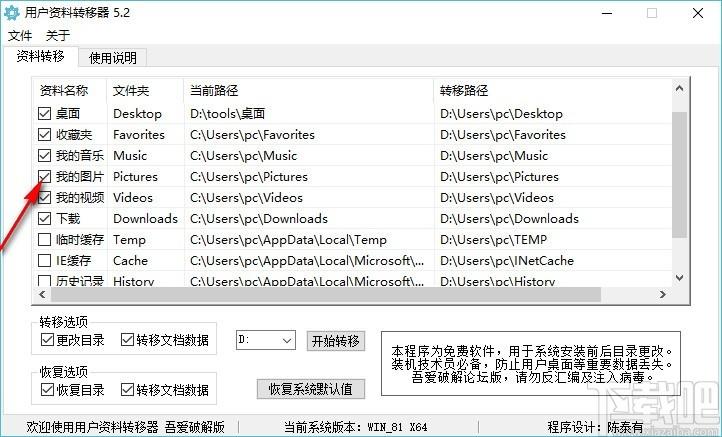
Task: Click the Temp folder name cell
Action: (129, 240)
